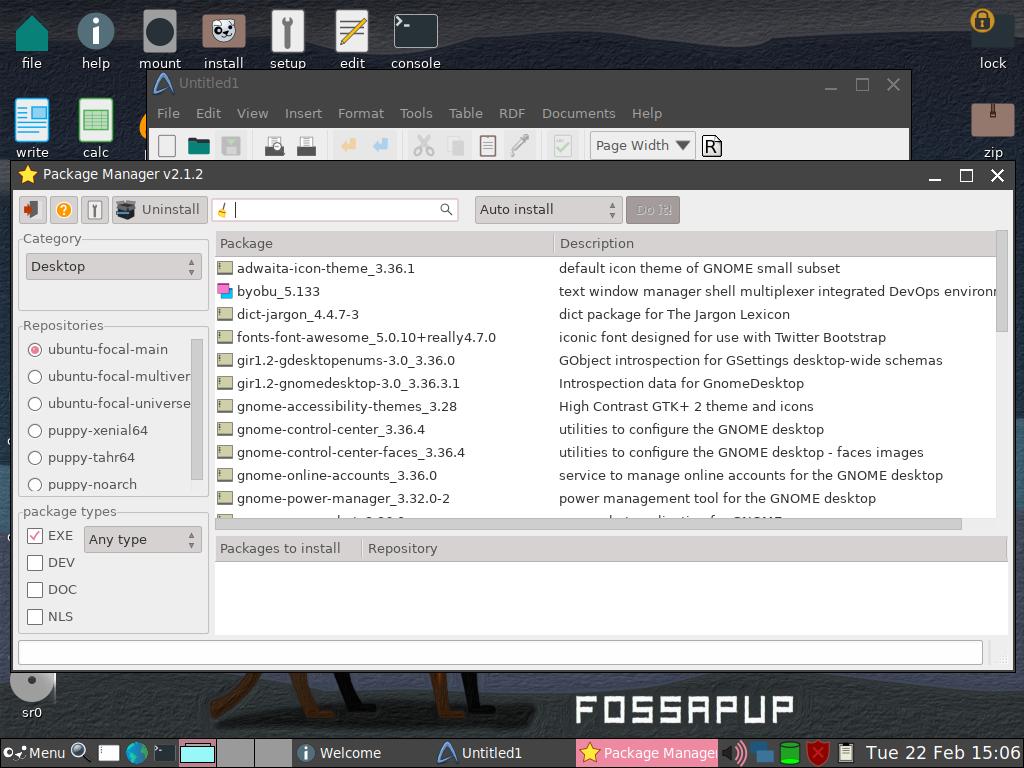Click the Open folder icon in Untitled1 toolbar
1024x768 pixels.
coord(199,146)
